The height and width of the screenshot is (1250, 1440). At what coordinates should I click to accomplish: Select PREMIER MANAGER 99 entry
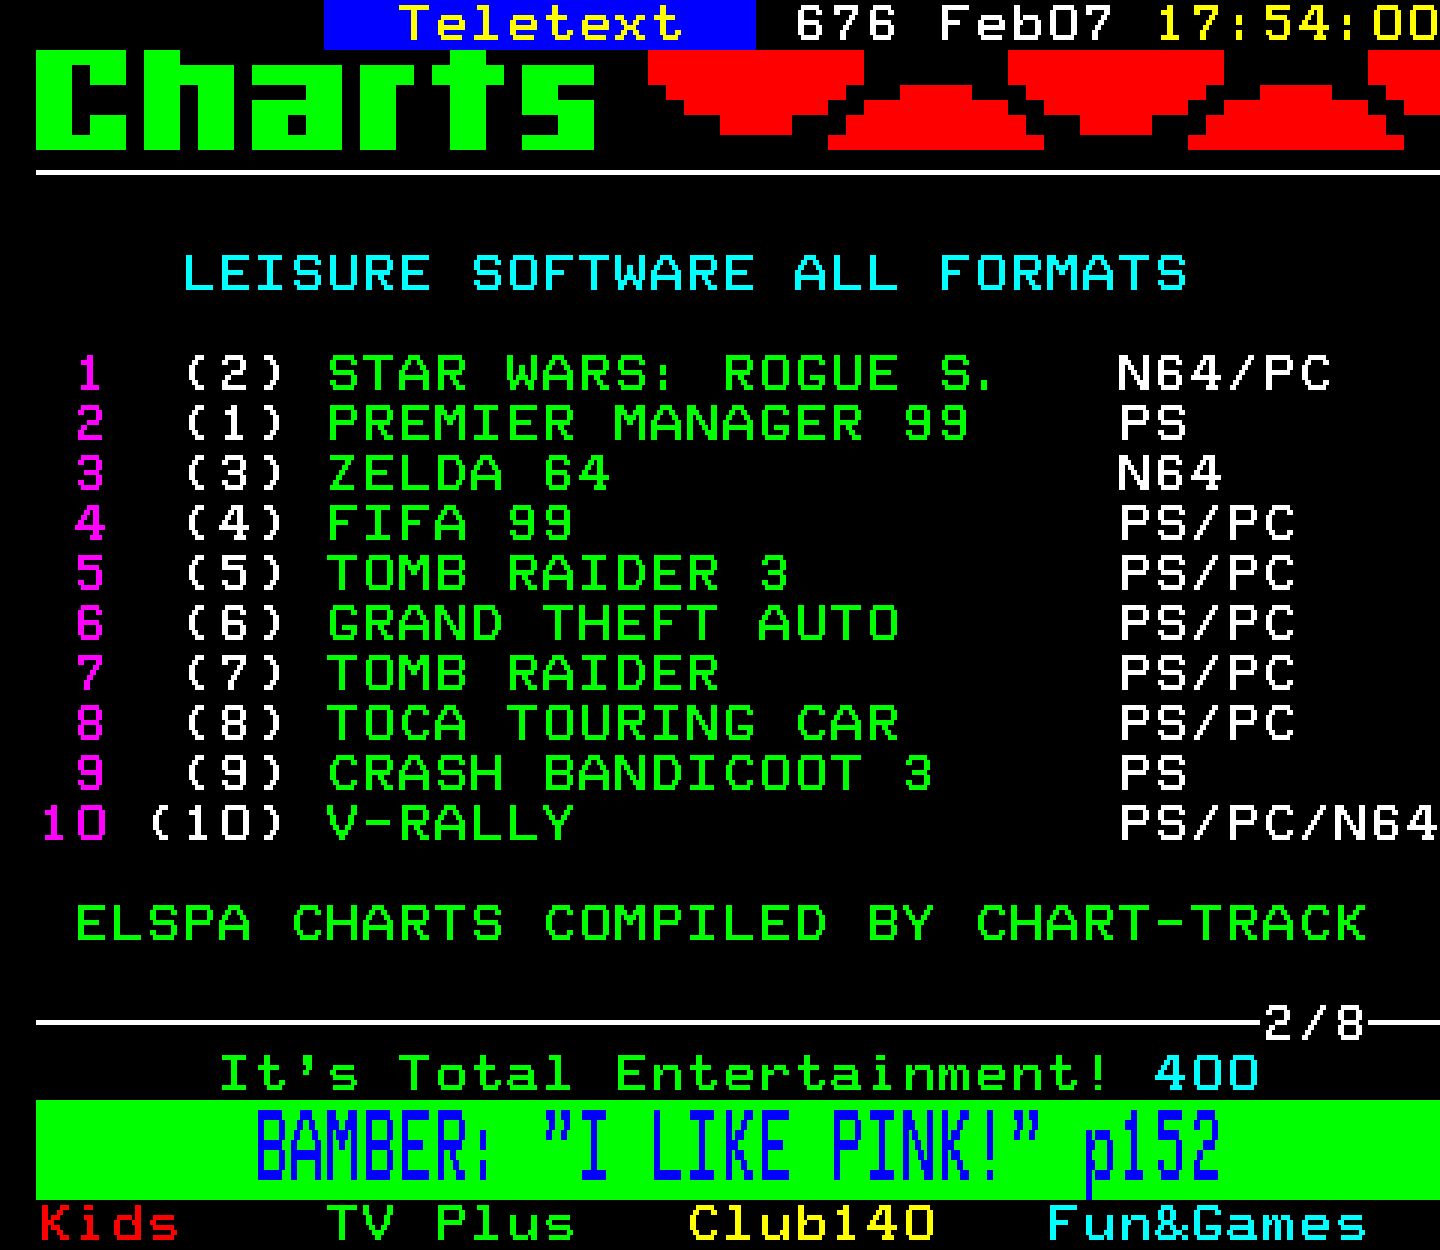648,424
